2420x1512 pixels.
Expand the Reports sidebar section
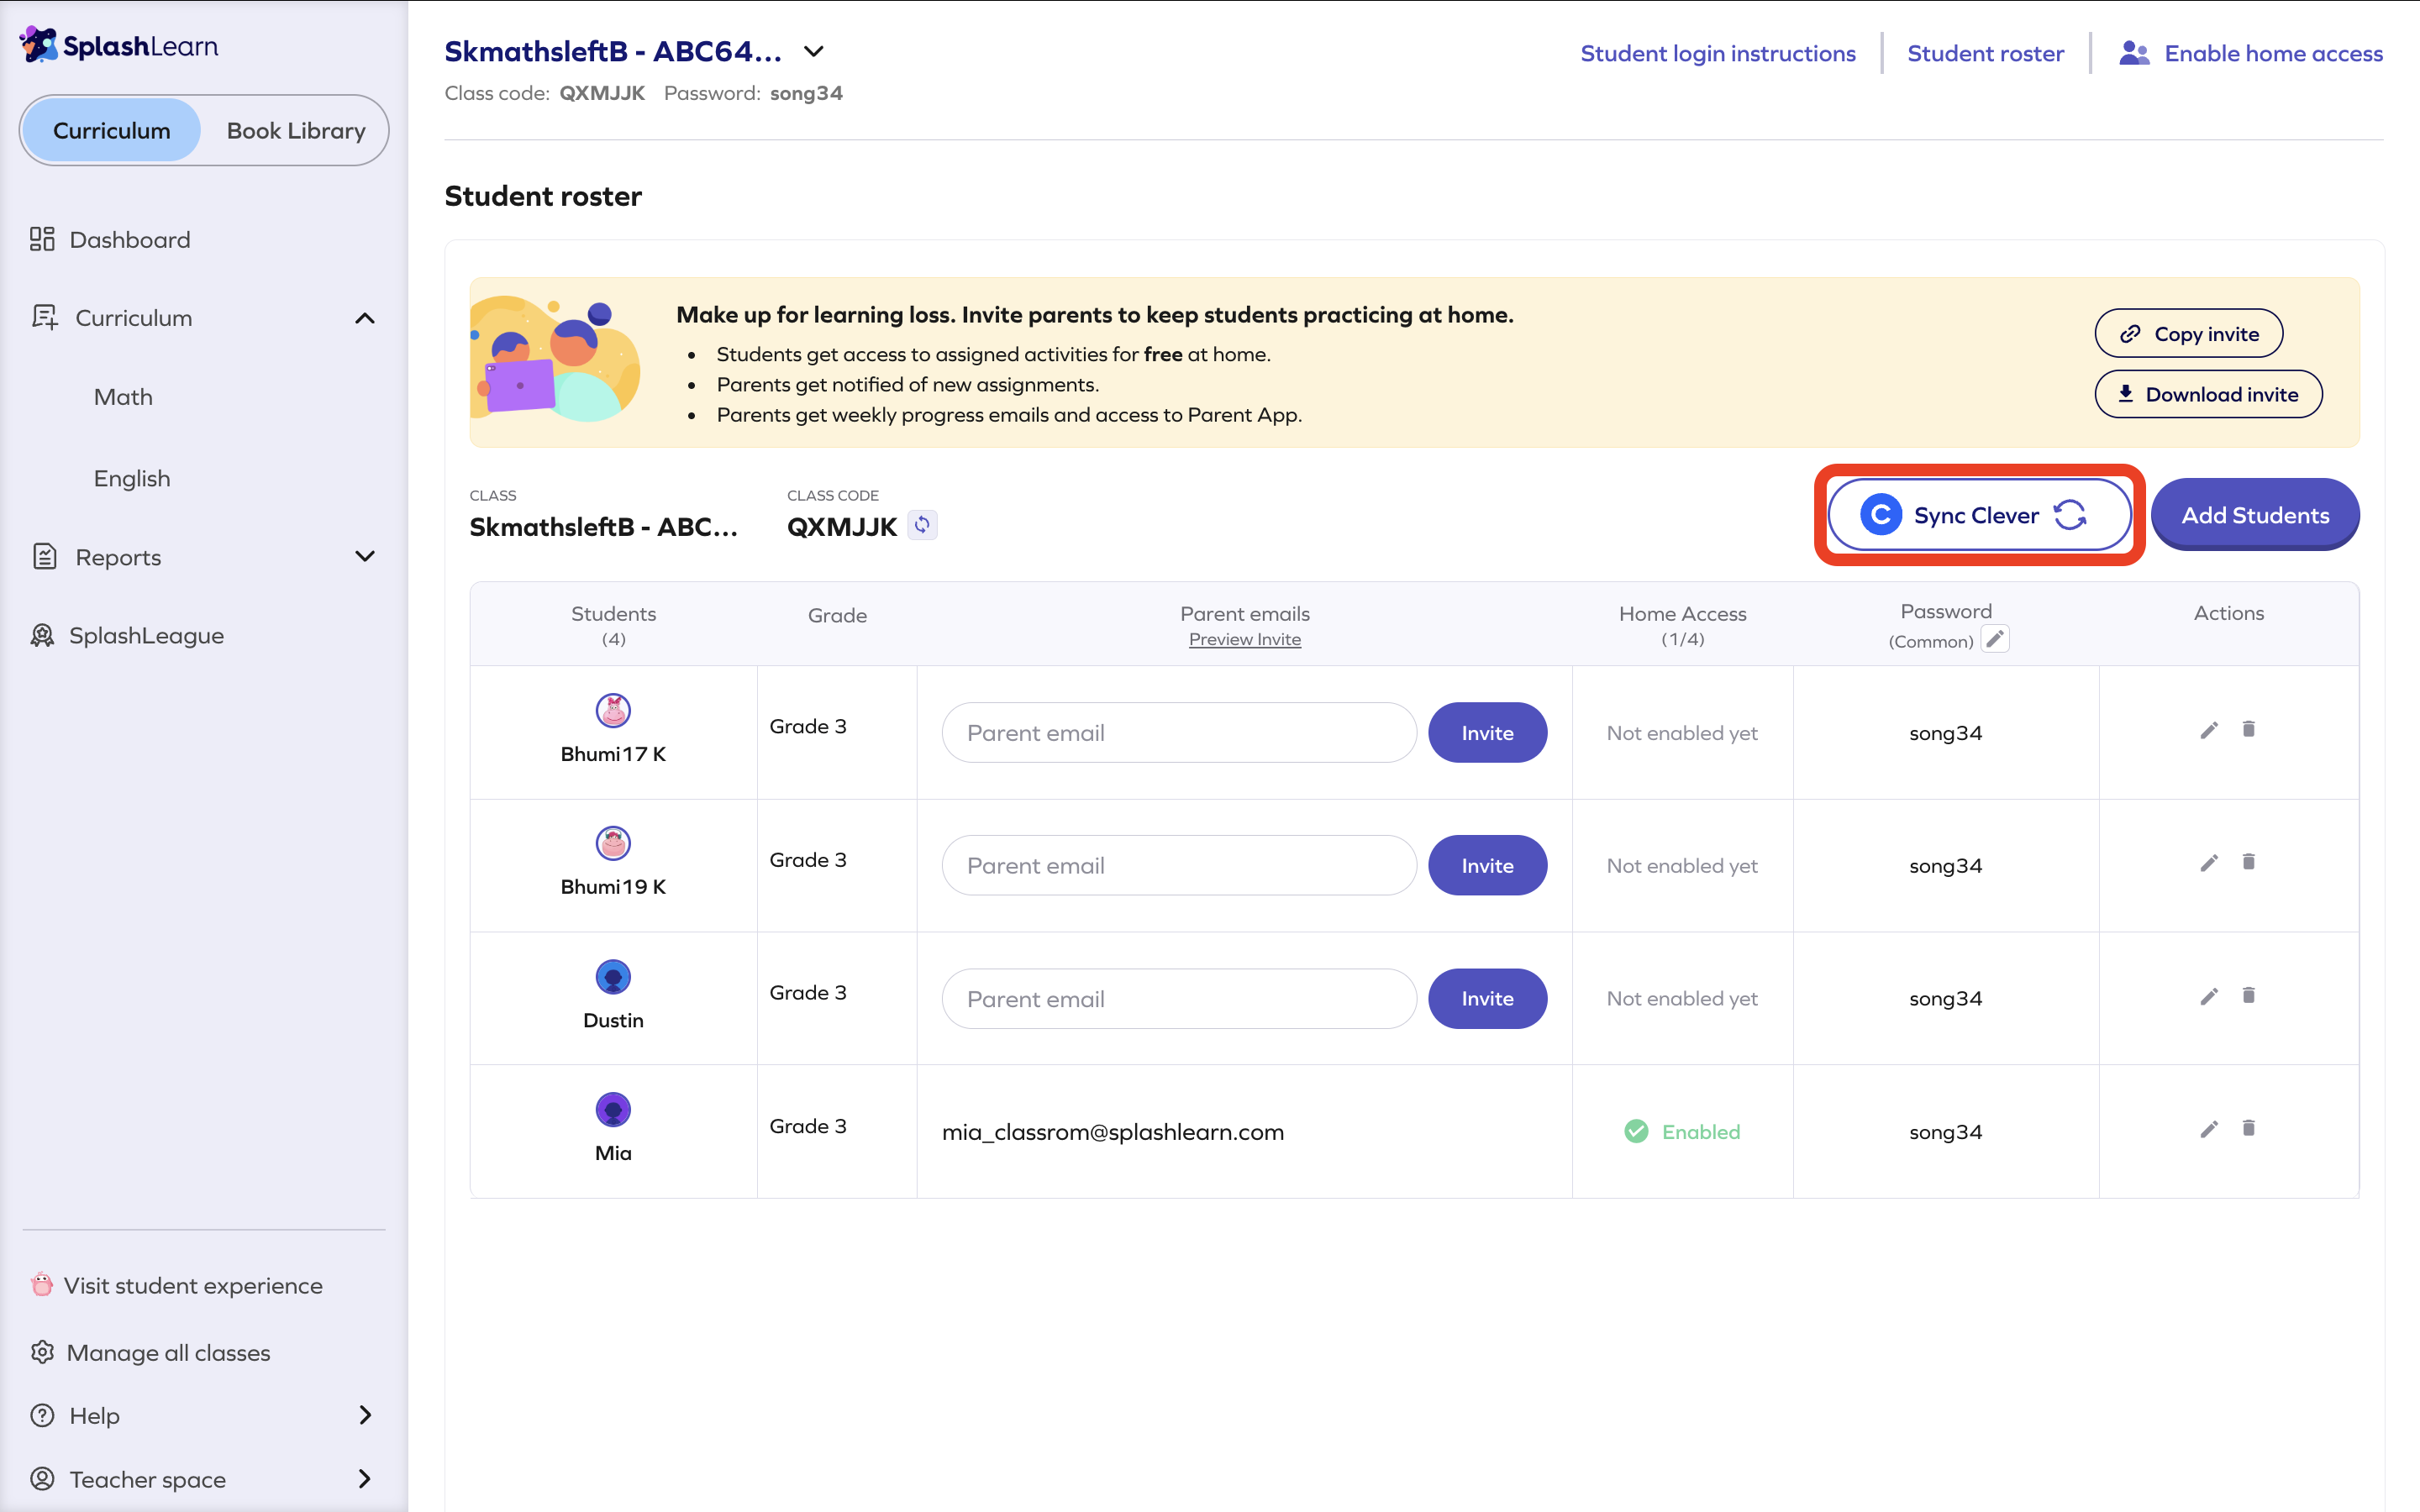pos(365,556)
